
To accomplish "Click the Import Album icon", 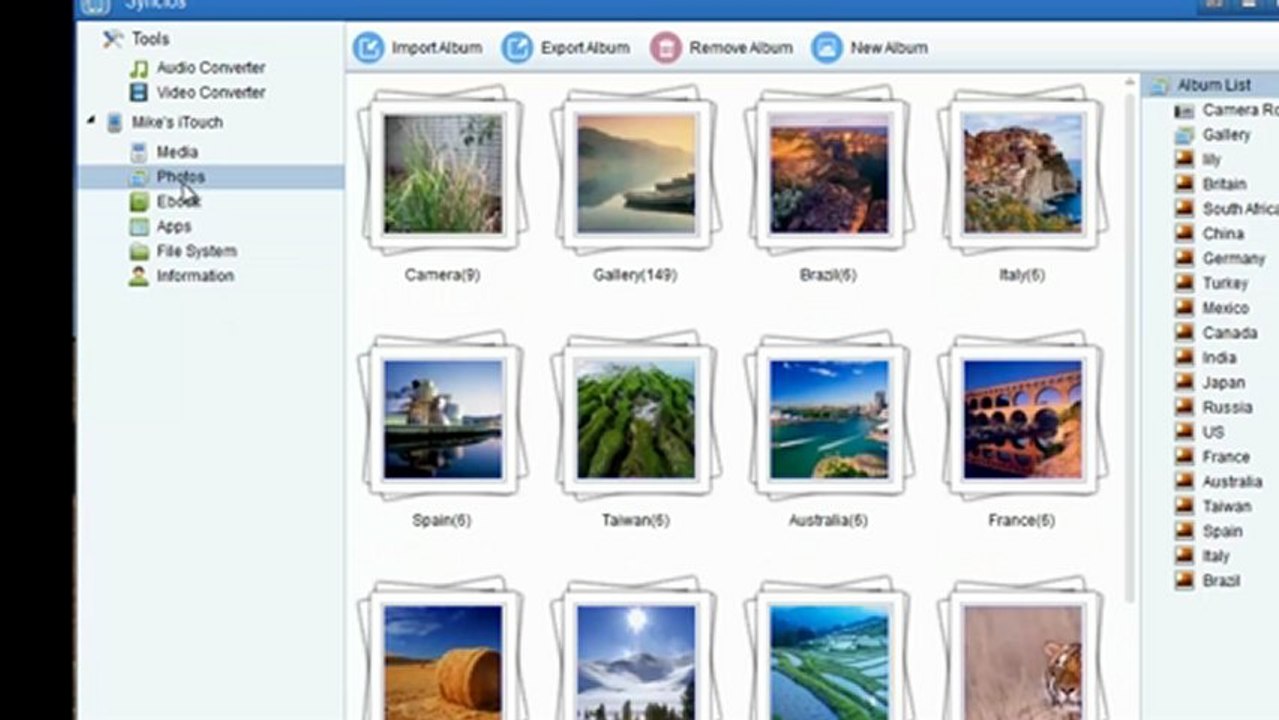I will coord(368,47).
